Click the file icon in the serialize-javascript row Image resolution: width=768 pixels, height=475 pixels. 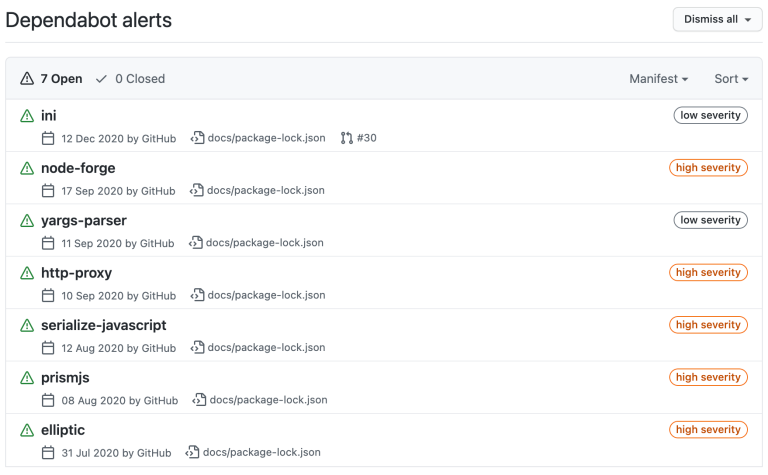[197, 348]
